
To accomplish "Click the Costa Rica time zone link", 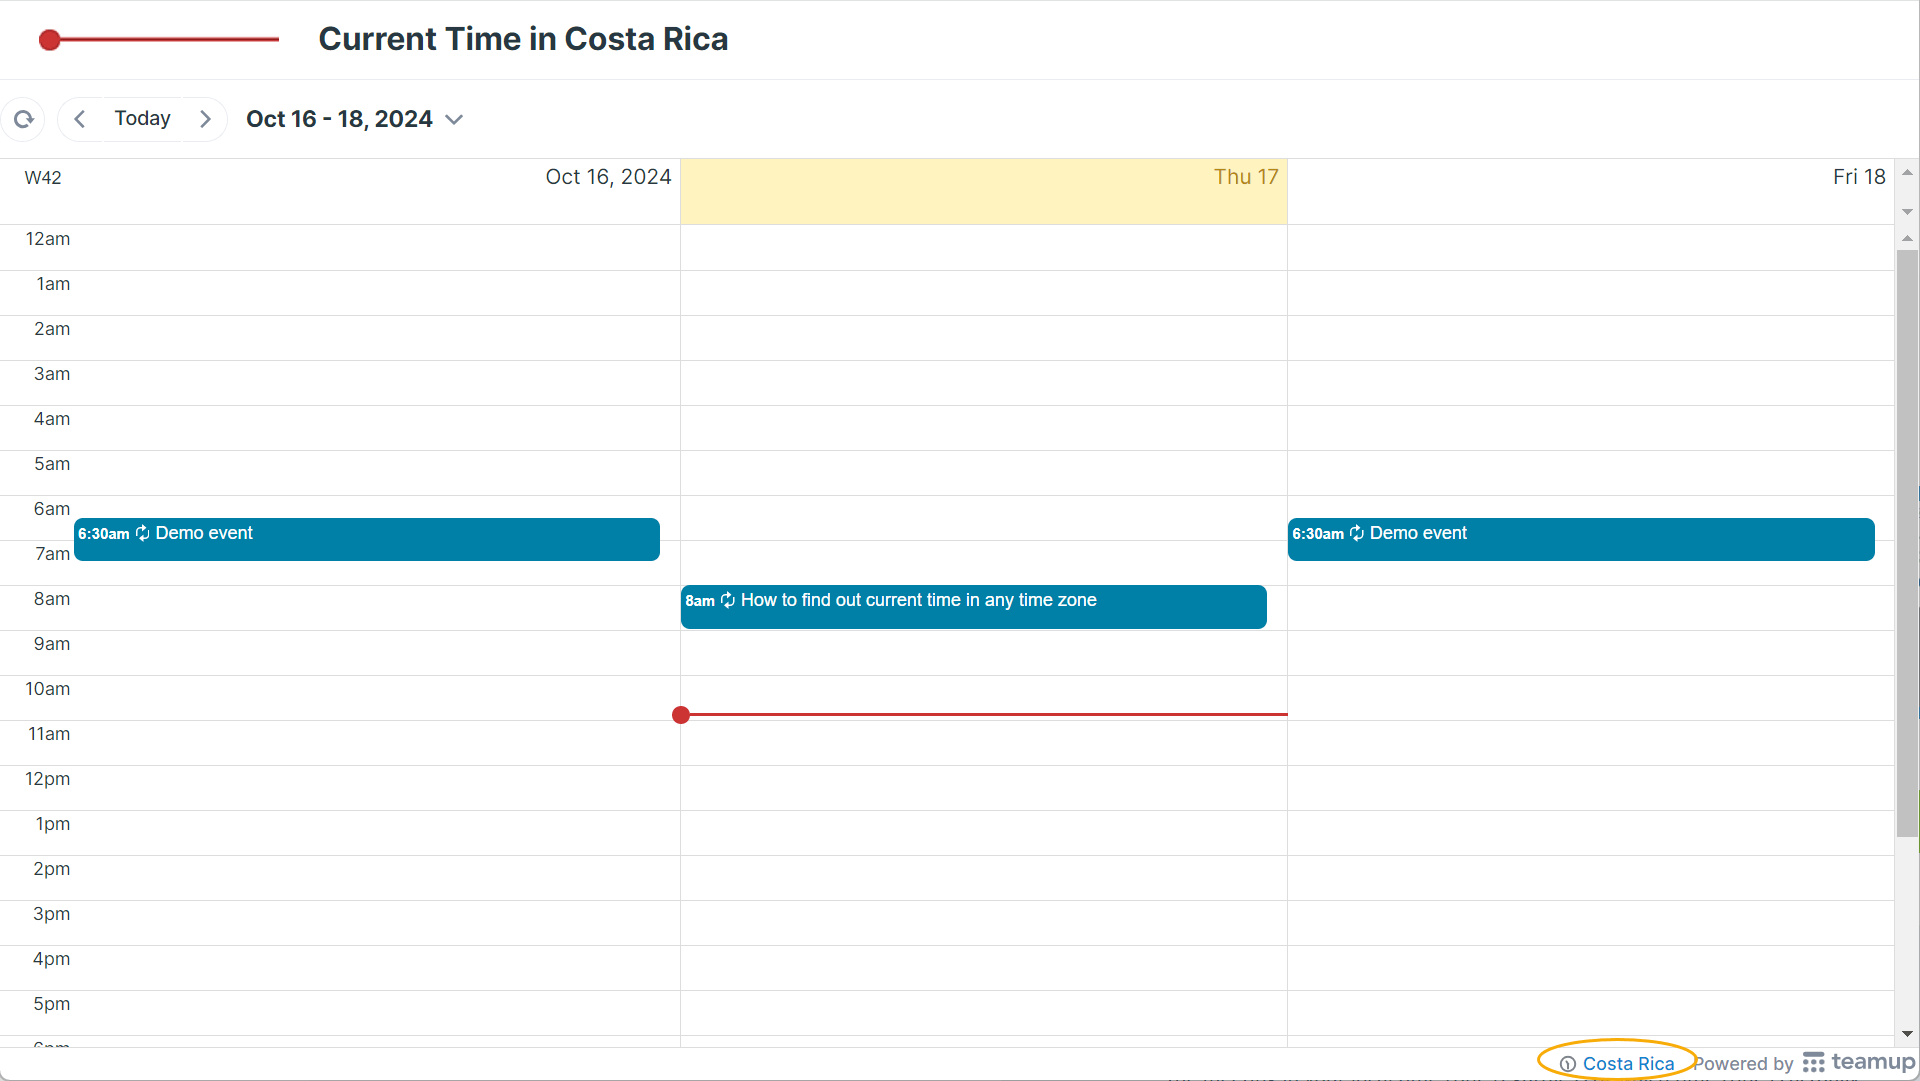I will (1628, 1063).
